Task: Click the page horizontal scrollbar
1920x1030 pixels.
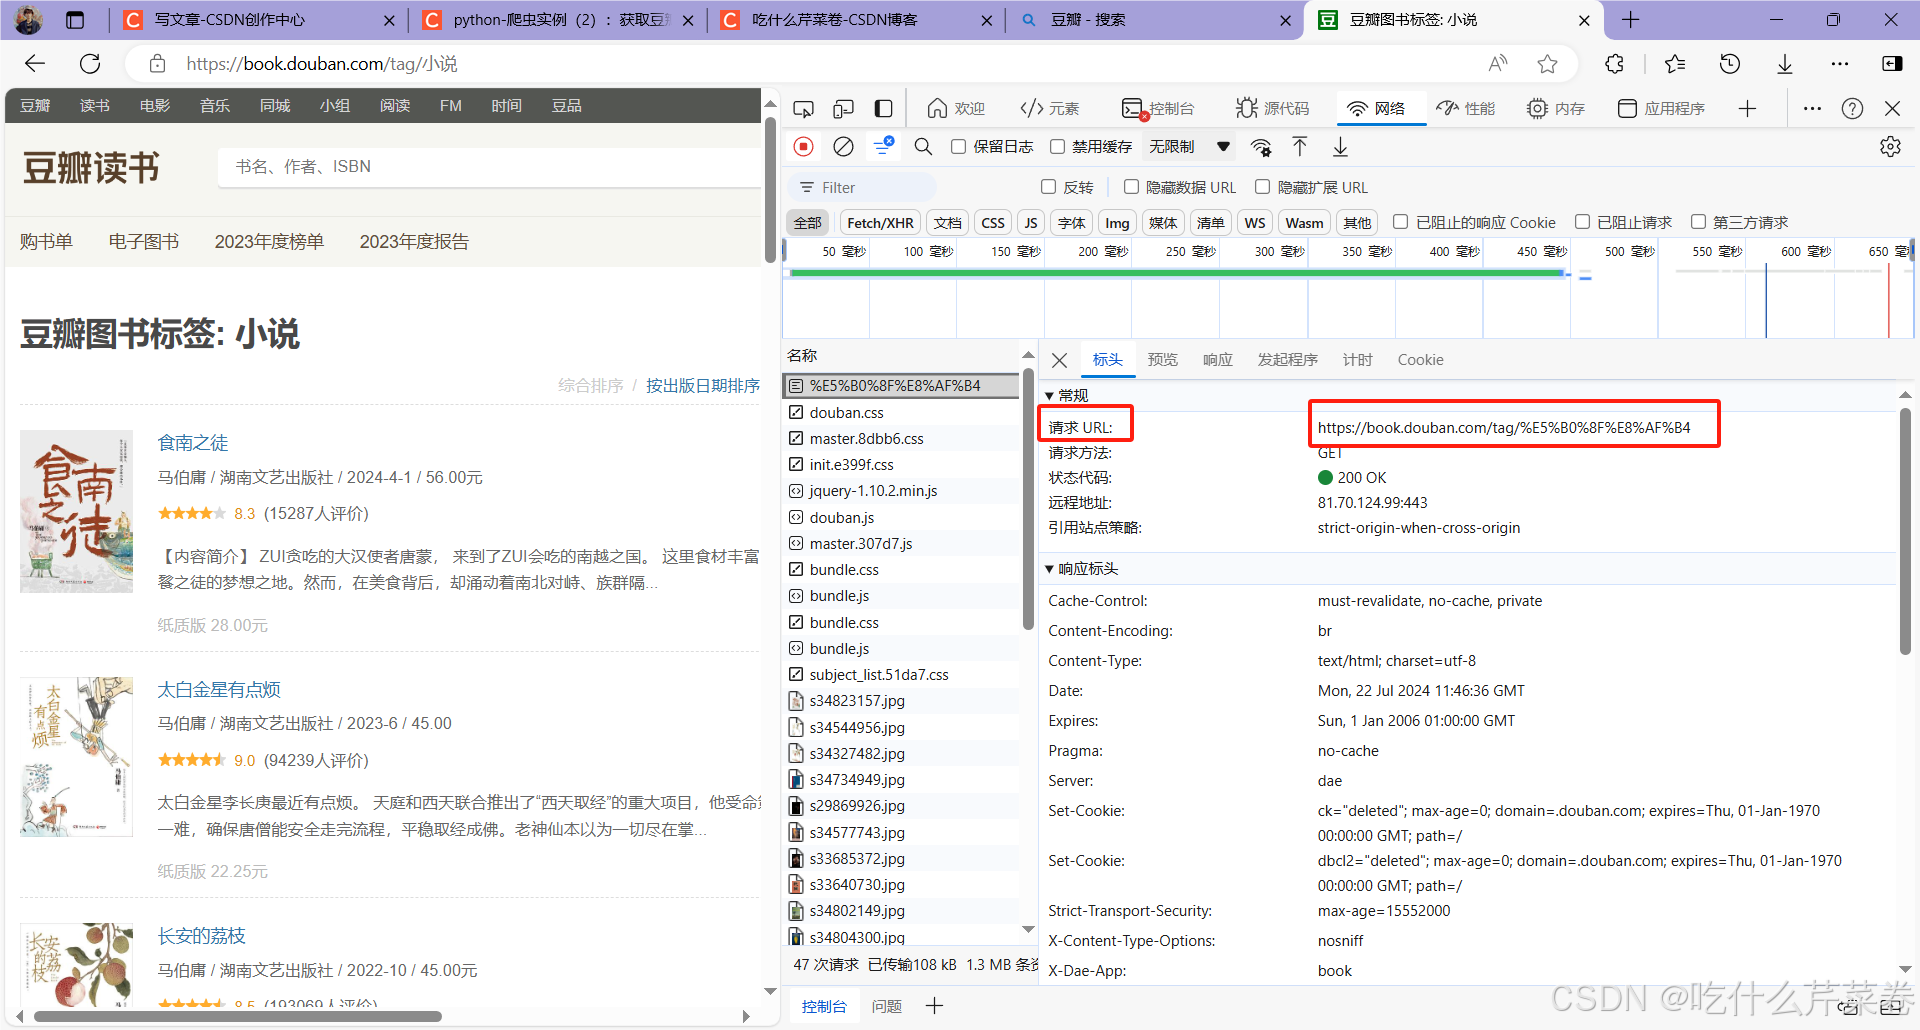Action: 238,1016
